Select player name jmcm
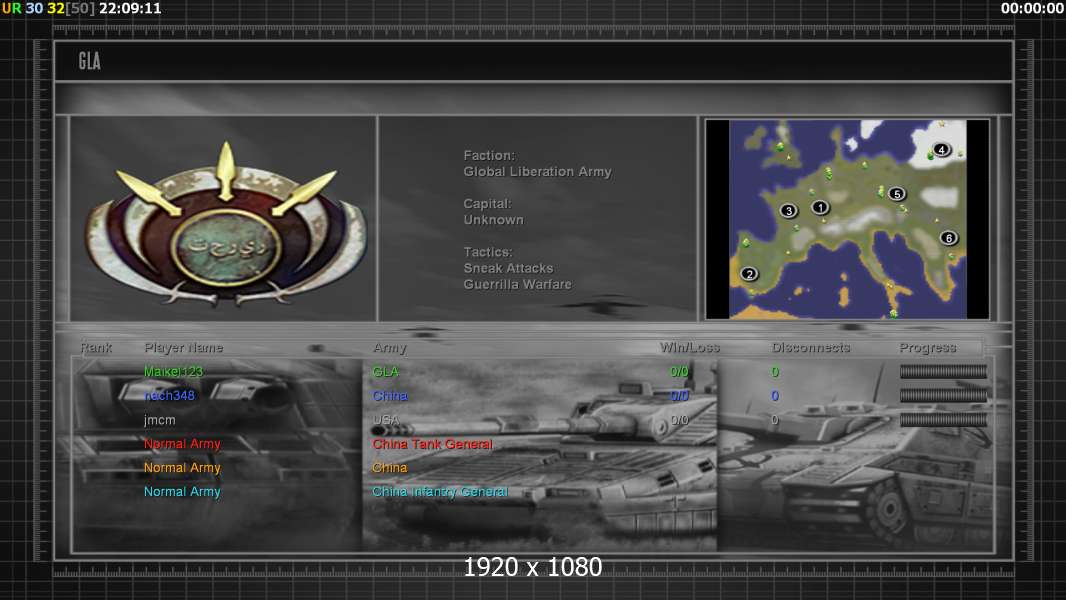The width and height of the screenshot is (1066, 600). (160, 420)
